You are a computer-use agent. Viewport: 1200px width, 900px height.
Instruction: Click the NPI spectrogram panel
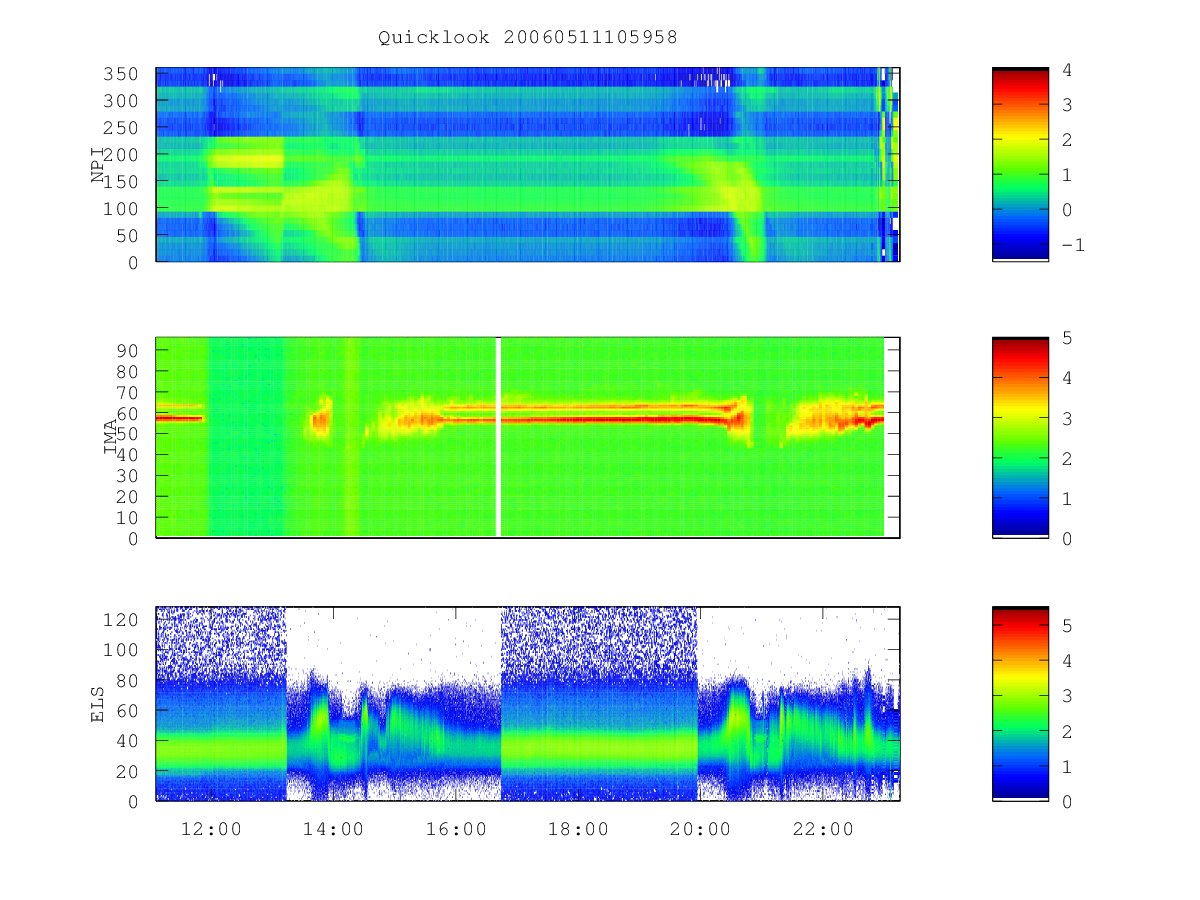[x=528, y=165]
